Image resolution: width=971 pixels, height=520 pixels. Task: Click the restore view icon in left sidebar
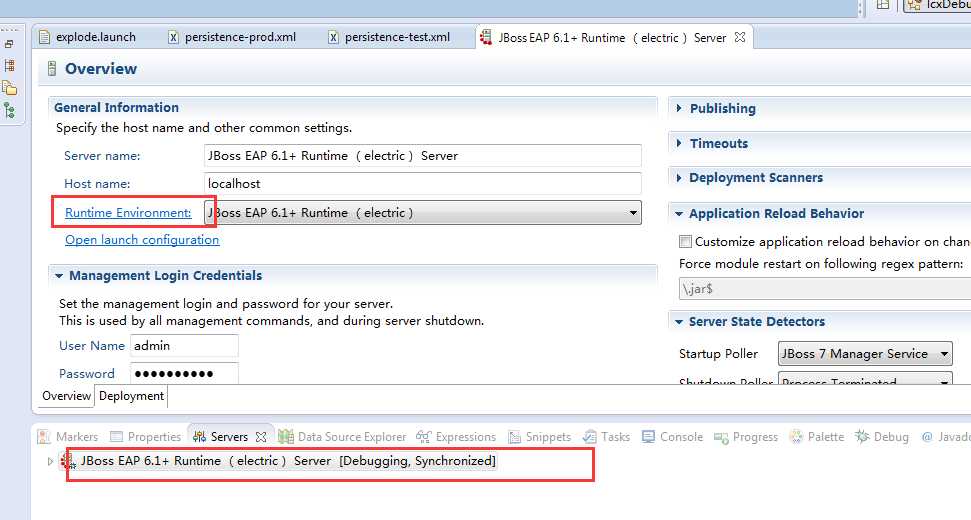click(9, 44)
